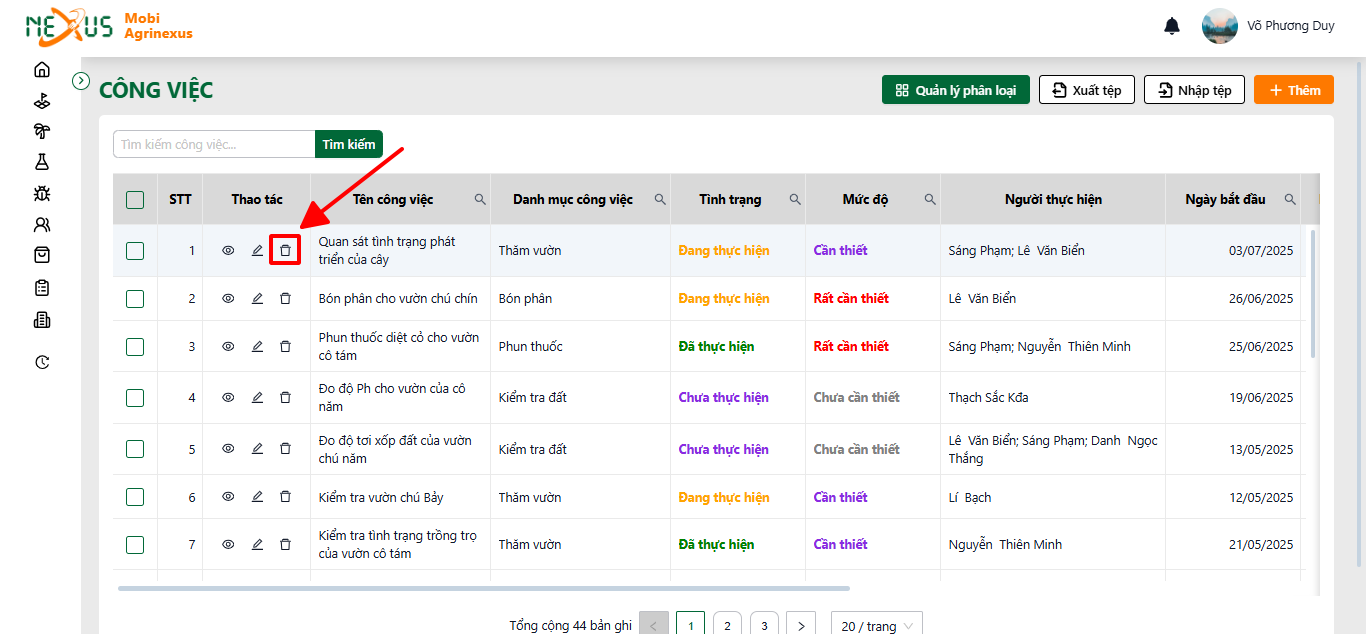Tick the checkbox for row 3
This screenshot has height=634, width=1366.
pos(135,347)
